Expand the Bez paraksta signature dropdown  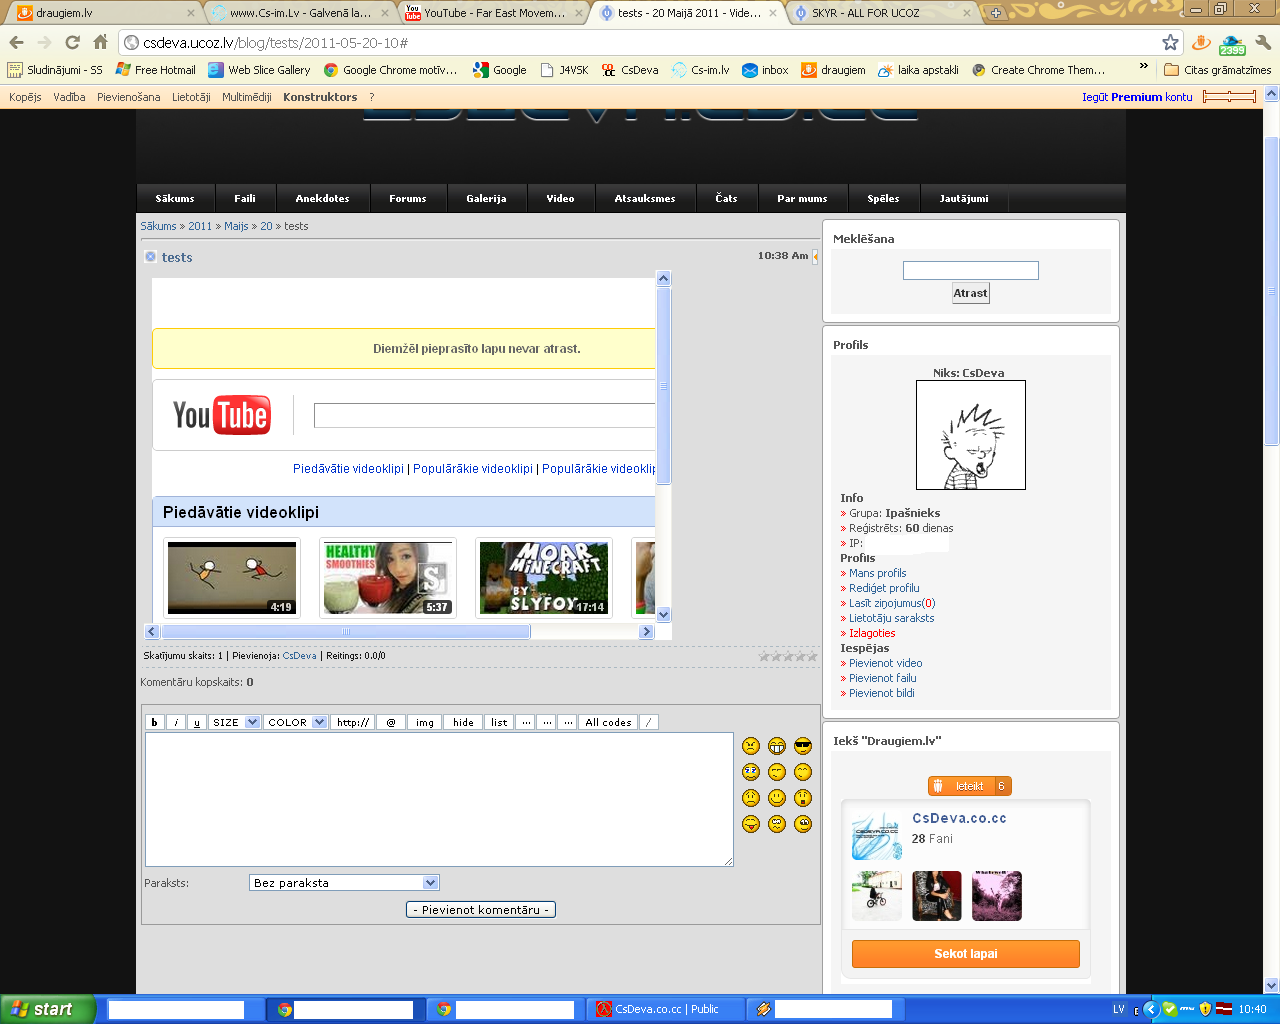click(x=344, y=883)
